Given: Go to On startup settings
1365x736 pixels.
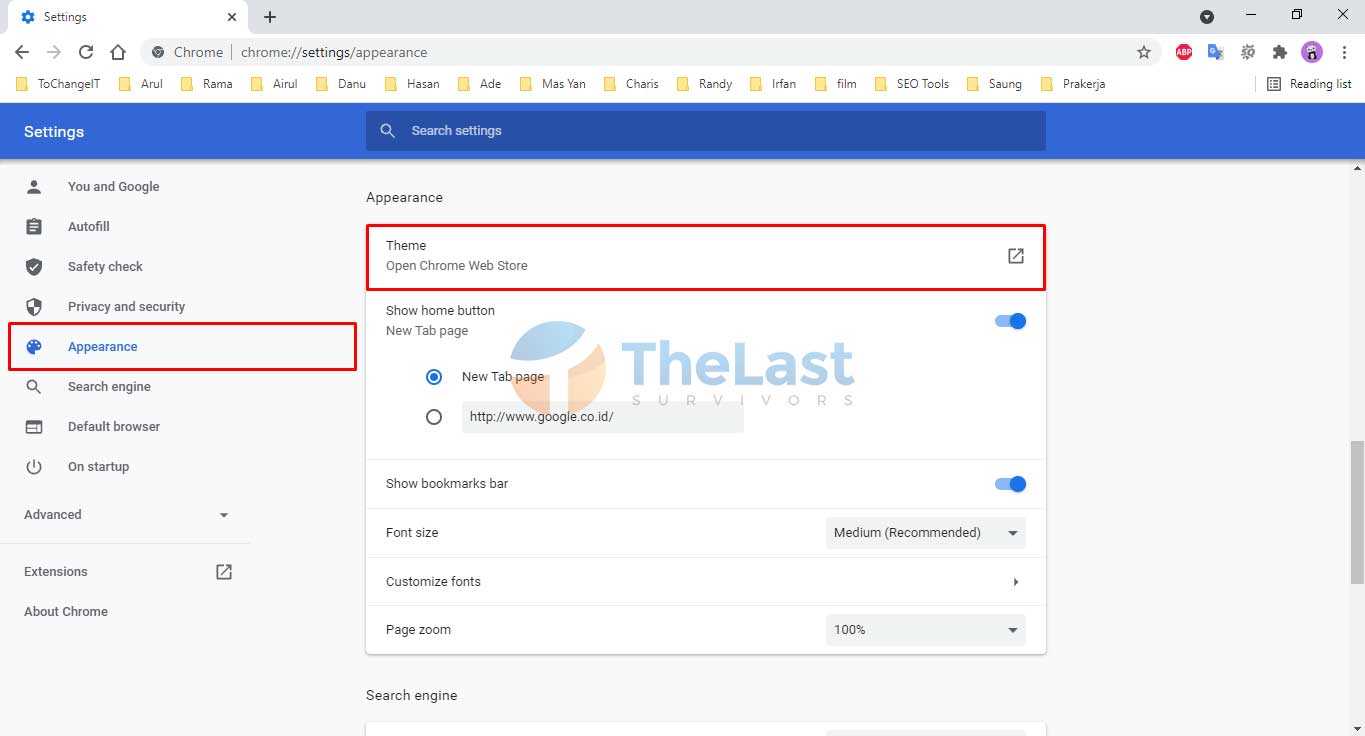Looking at the screenshot, I should click(x=98, y=467).
